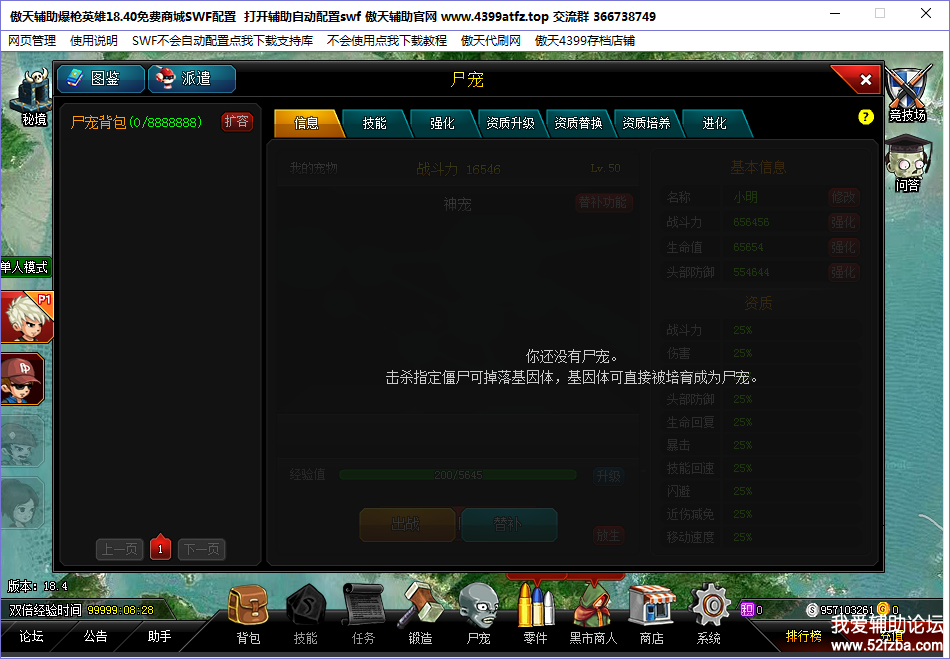
Task: Go to 下一页 next page
Action: (x=201, y=549)
